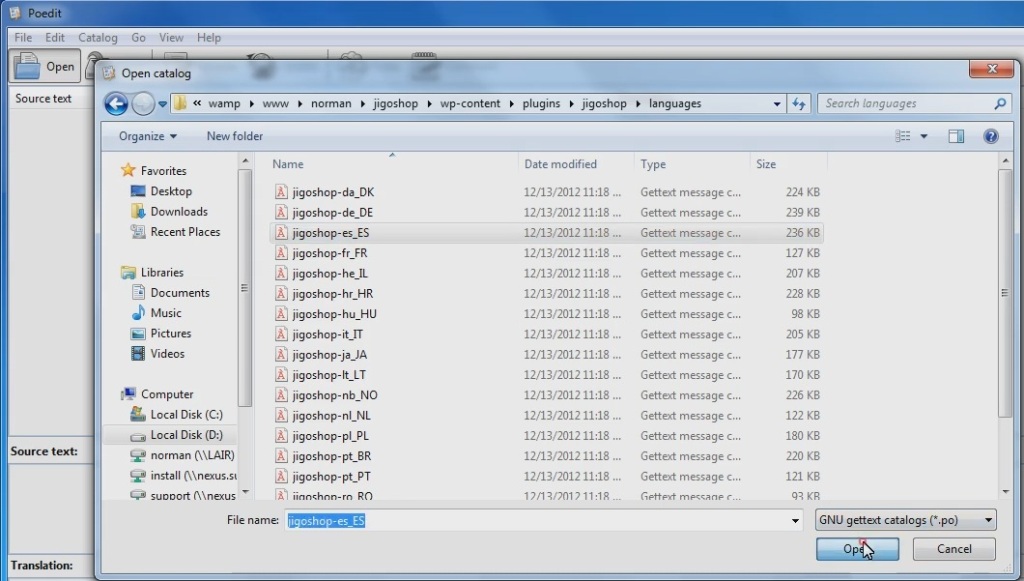This screenshot has width=1024, height=581.
Task: Click the New folder button
Action: [x=234, y=136]
